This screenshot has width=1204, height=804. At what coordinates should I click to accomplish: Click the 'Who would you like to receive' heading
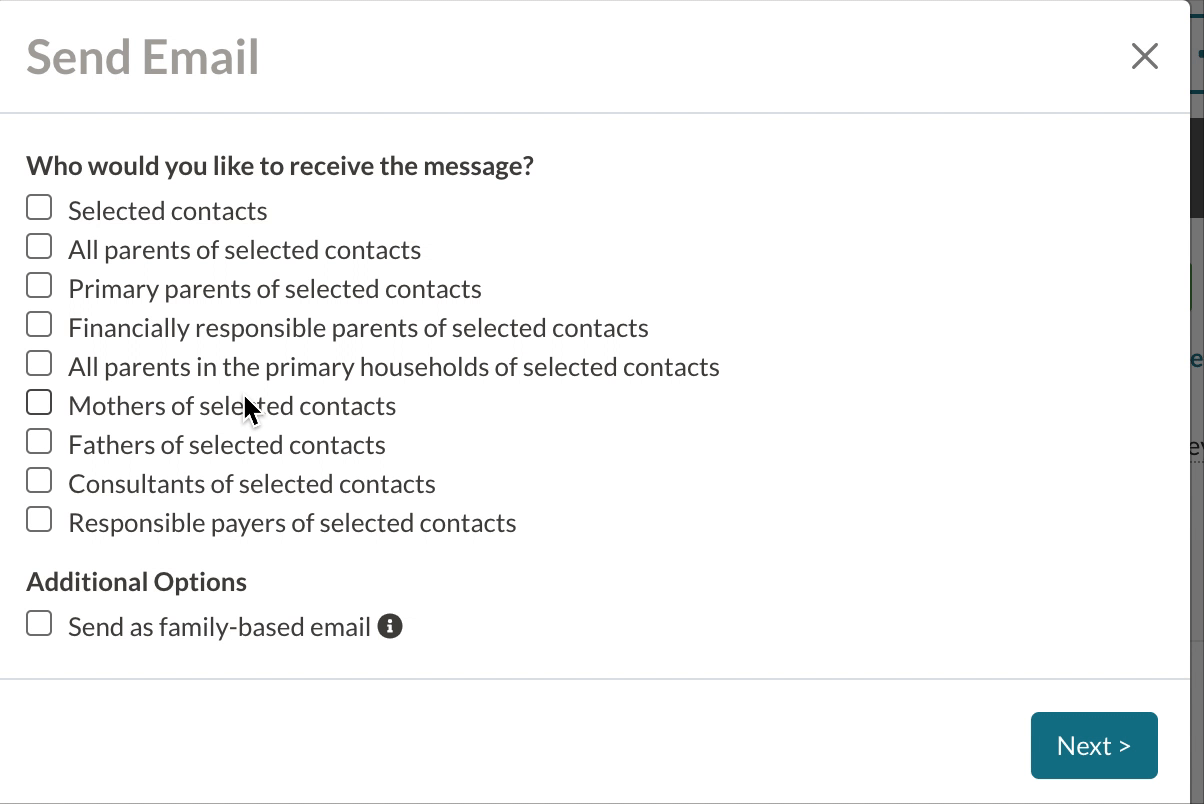point(279,166)
